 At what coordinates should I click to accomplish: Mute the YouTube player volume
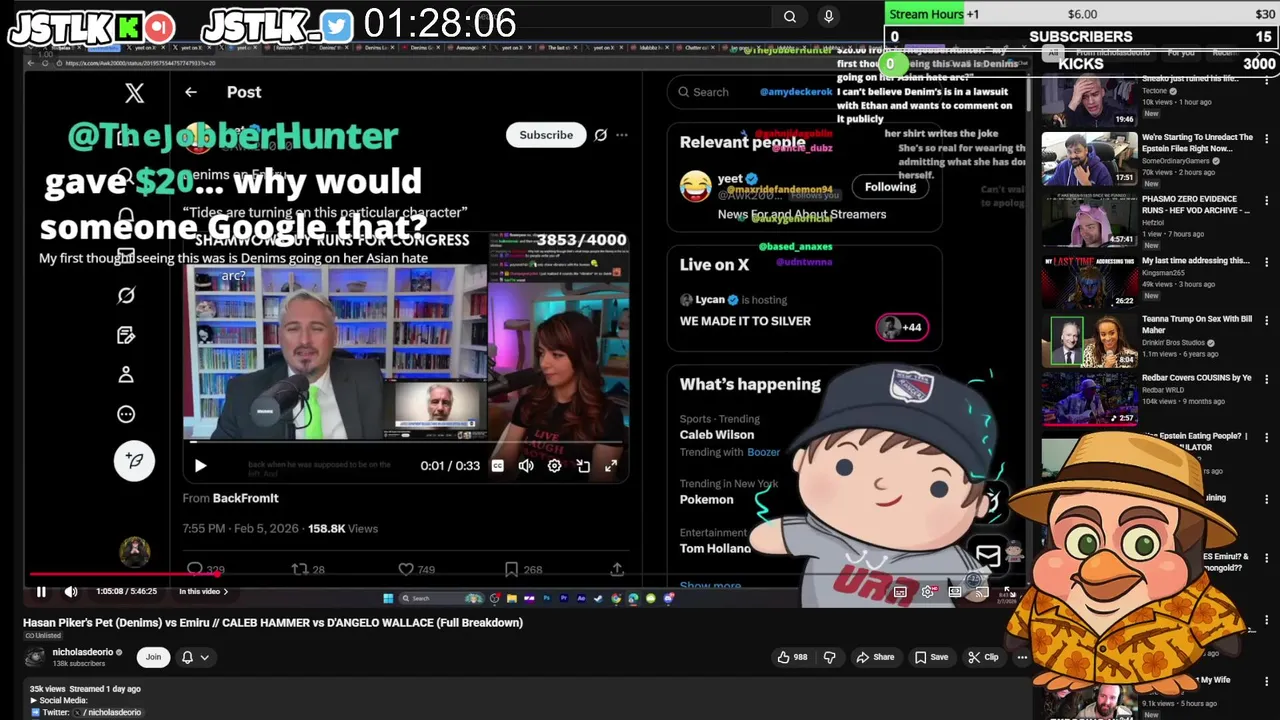point(71,591)
